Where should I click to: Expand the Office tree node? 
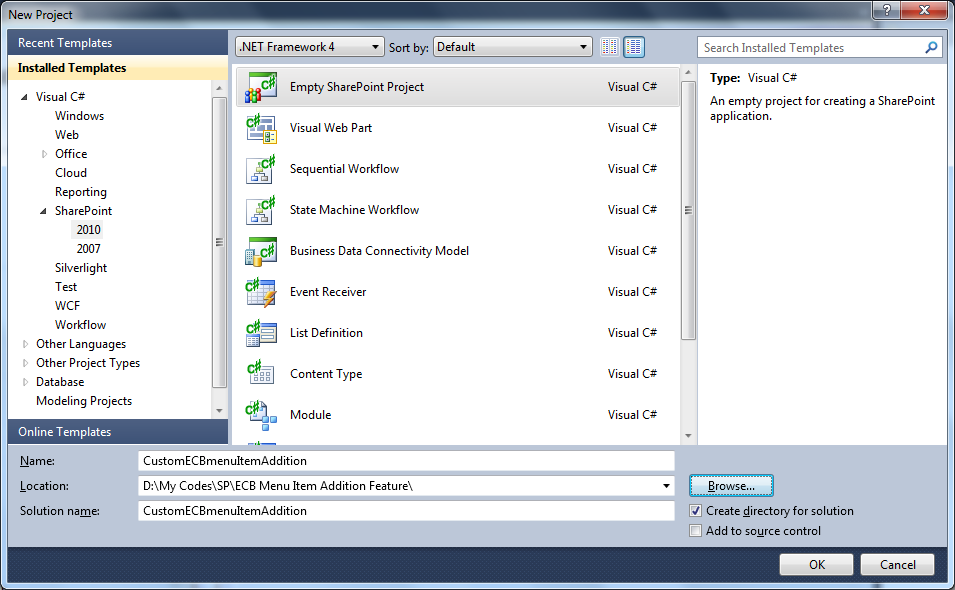[44, 154]
